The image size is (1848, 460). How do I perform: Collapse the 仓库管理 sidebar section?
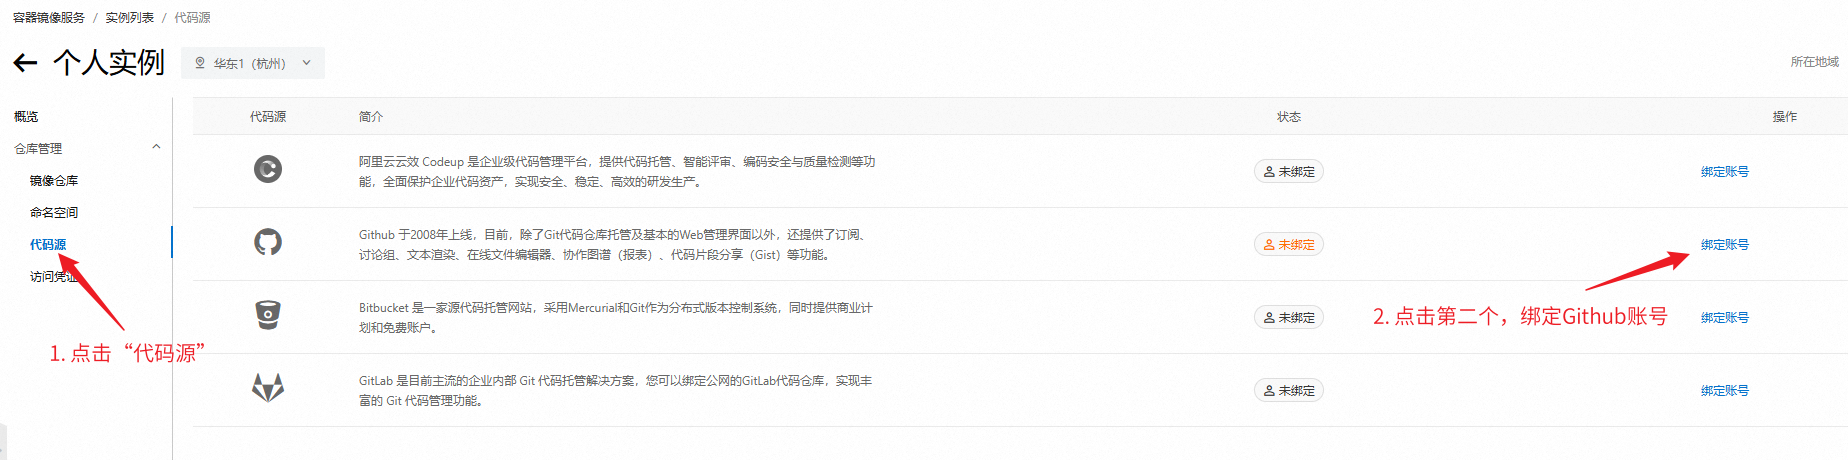(156, 148)
